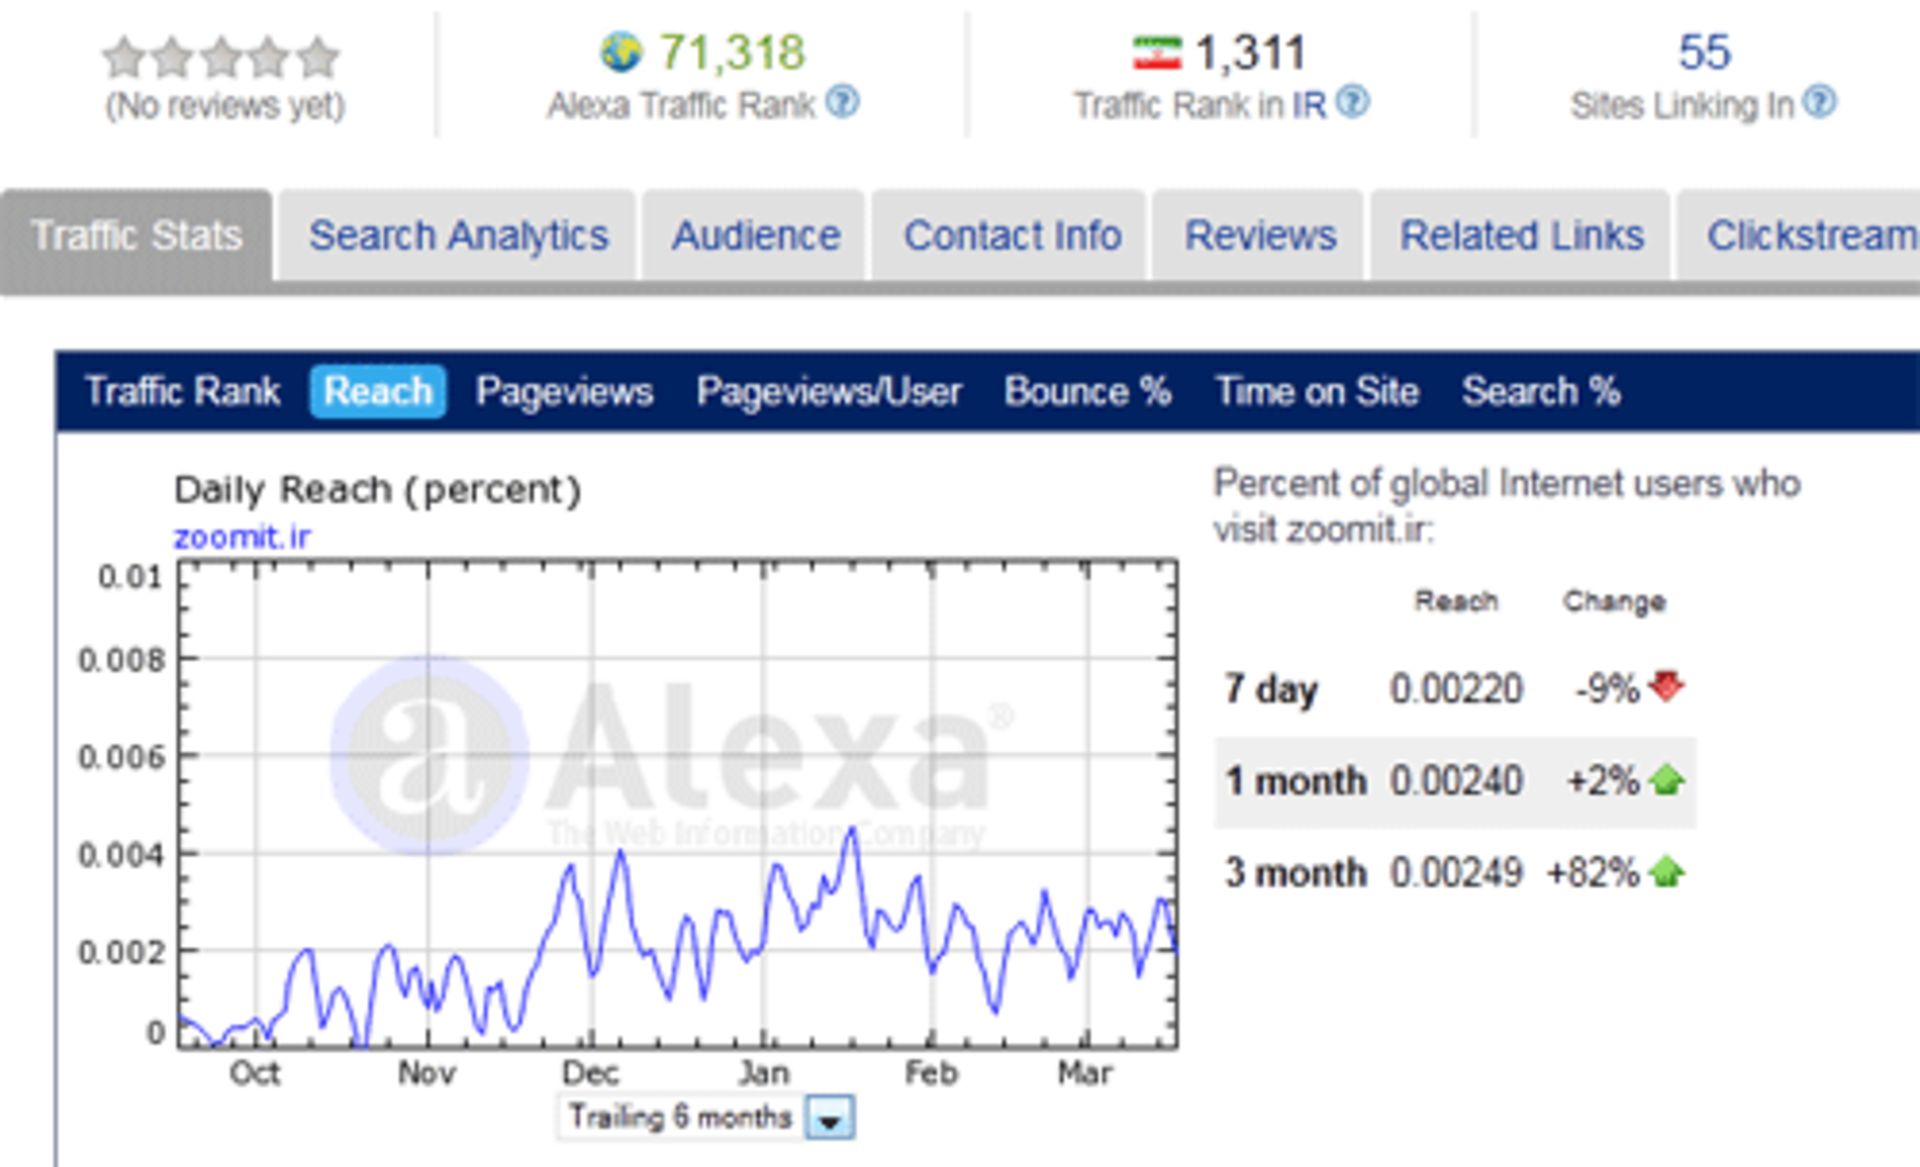The width and height of the screenshot is (1920, 1167).
Task: Open the Audience tab
Action: tap(755, 236)
